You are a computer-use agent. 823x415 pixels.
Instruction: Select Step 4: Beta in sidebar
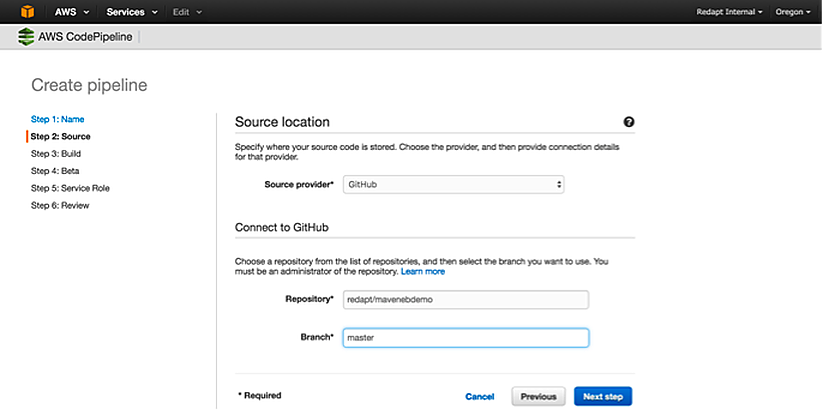55,171
